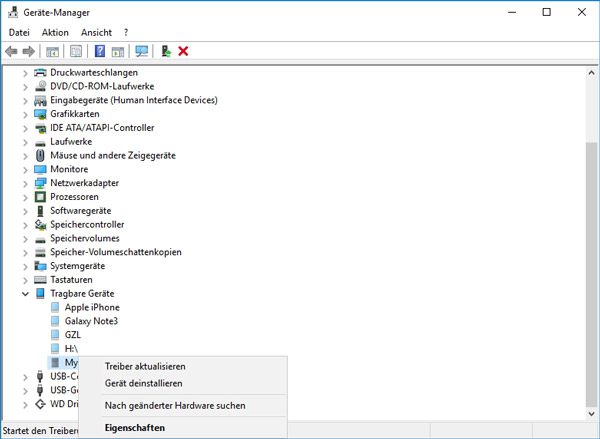This screenshot has width=600, height=439.
Task: Select the Apple iPhone device
Action: click(x=91, y=307)
